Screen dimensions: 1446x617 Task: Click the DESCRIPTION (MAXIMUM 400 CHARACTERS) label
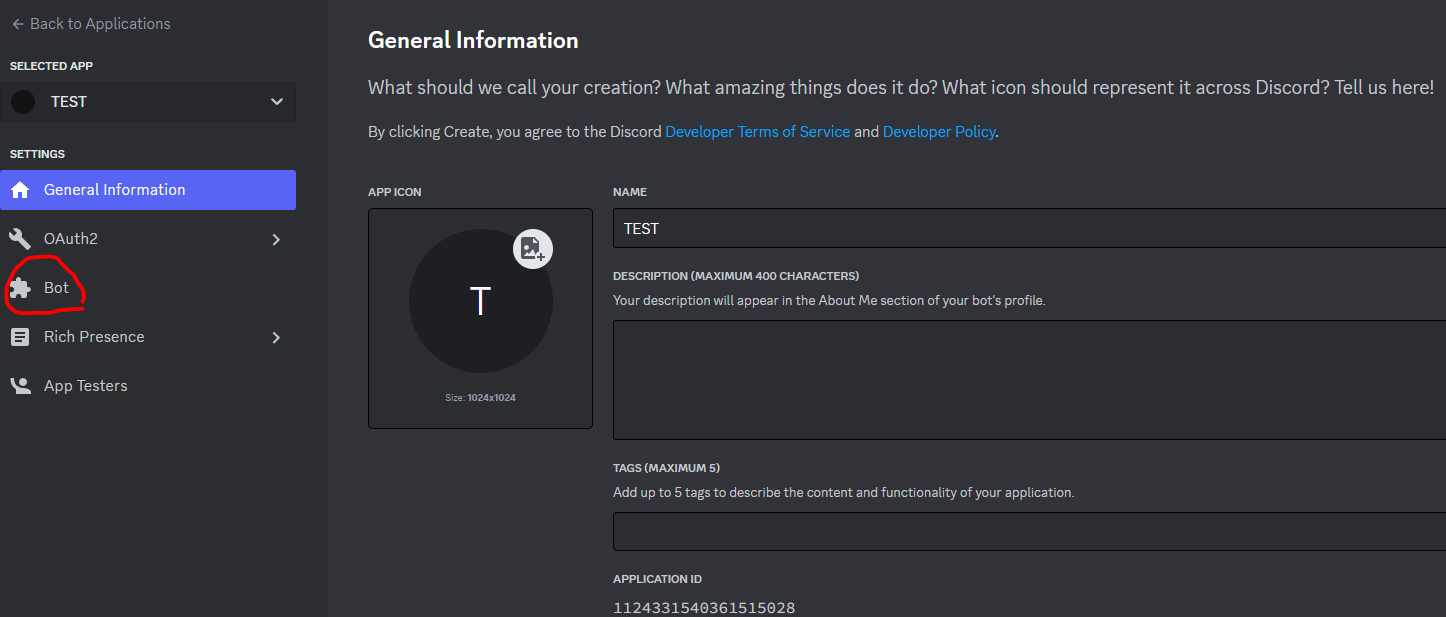(x=736, y=276)
